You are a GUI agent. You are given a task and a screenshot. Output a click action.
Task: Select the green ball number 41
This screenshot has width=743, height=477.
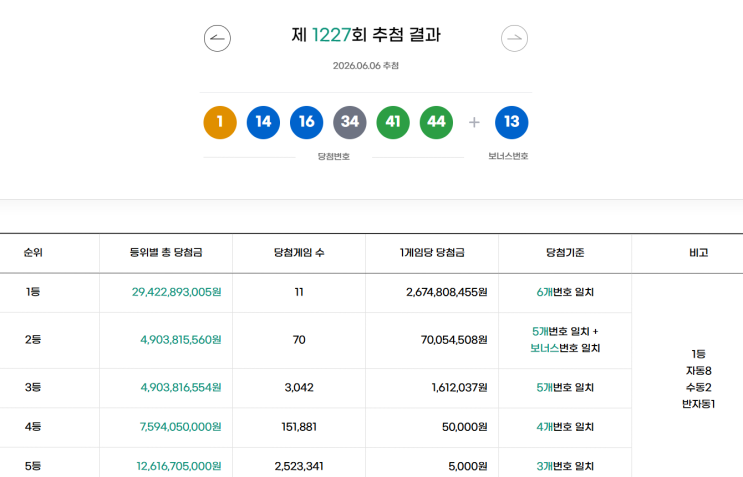click(x=393, y=122)
